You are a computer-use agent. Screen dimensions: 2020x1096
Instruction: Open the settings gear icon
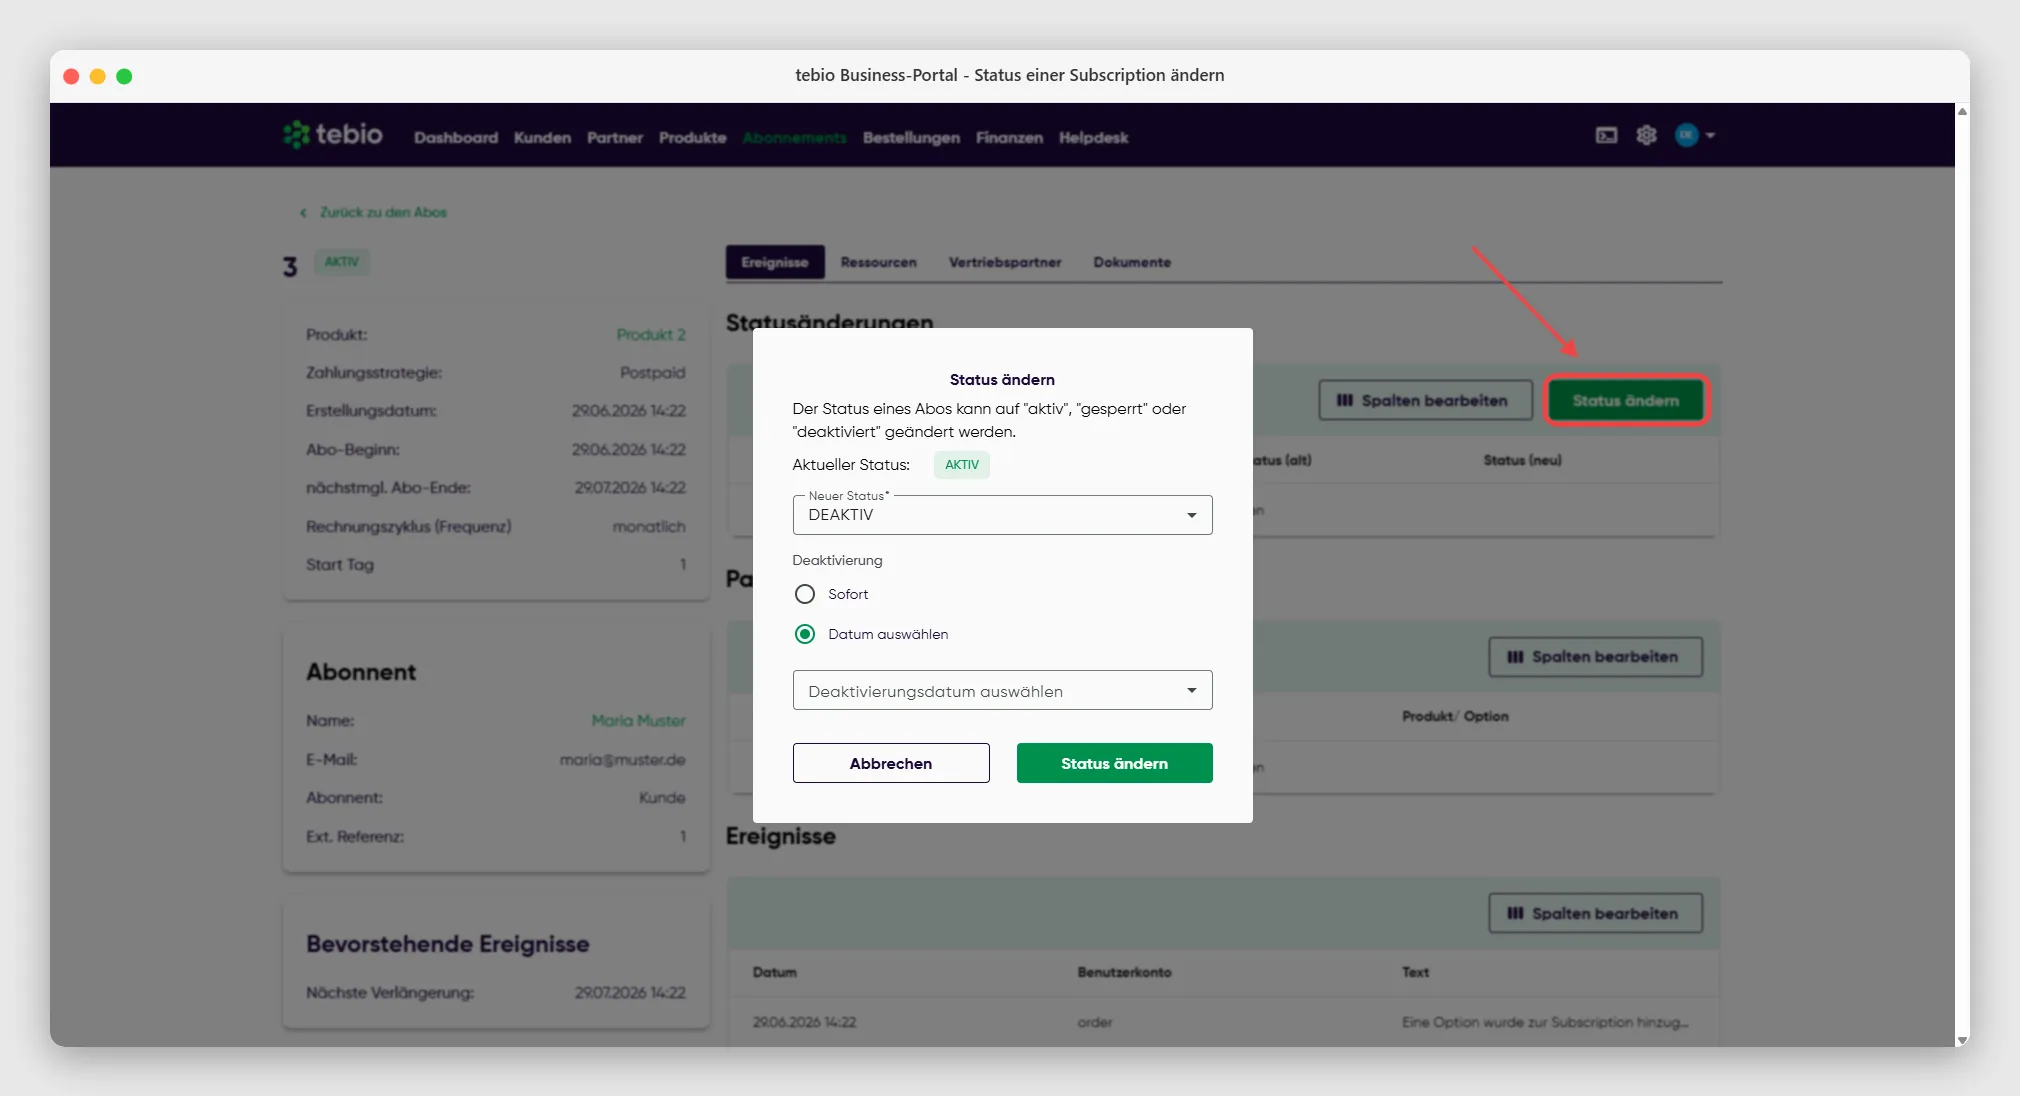(x=1646, y=135)
